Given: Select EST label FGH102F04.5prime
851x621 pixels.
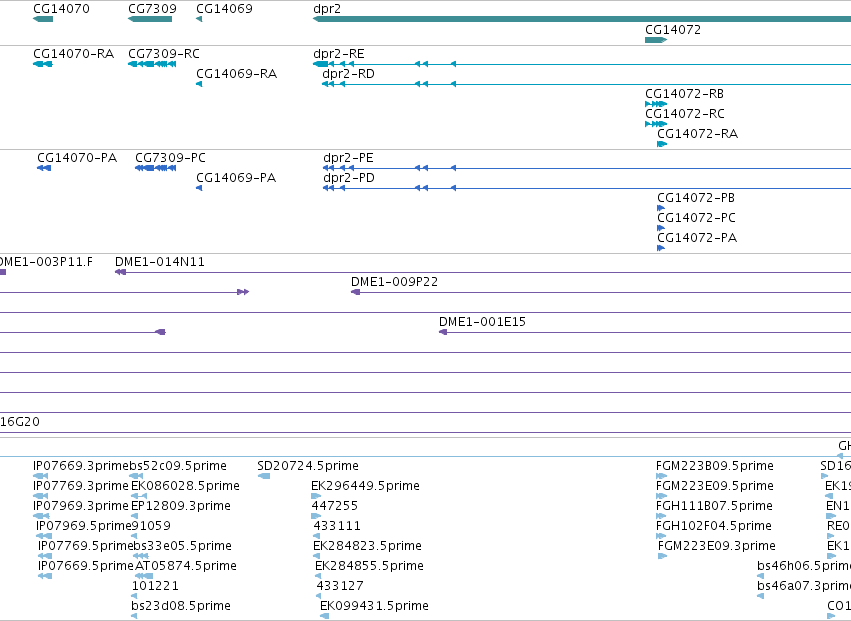Looking at the screenshot, I should [714, 526].
